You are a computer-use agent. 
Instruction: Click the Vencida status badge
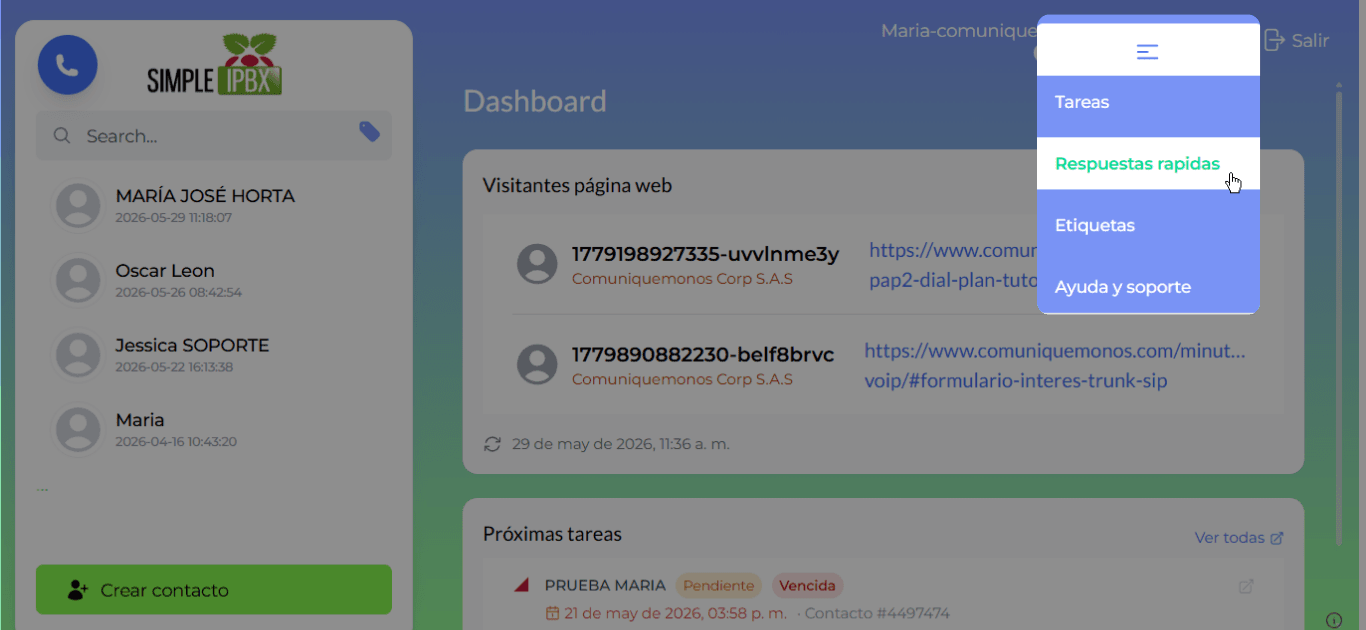click(x=807, y=586)
